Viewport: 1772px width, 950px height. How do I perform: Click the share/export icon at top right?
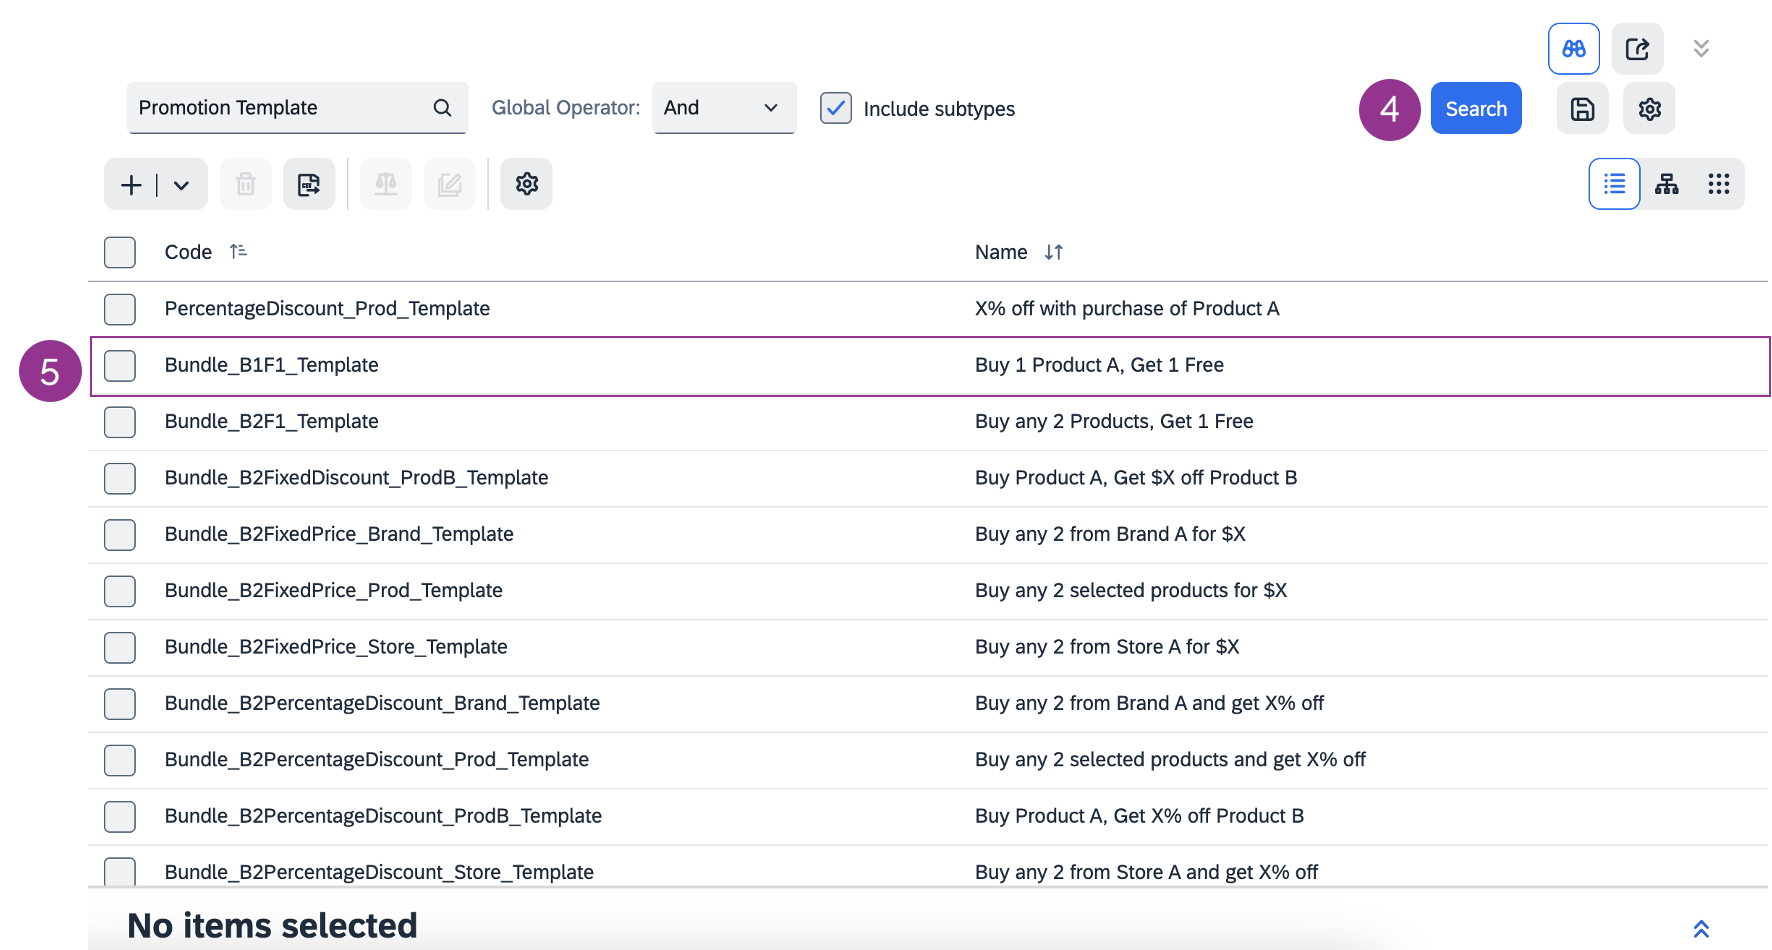[1637, 49]
